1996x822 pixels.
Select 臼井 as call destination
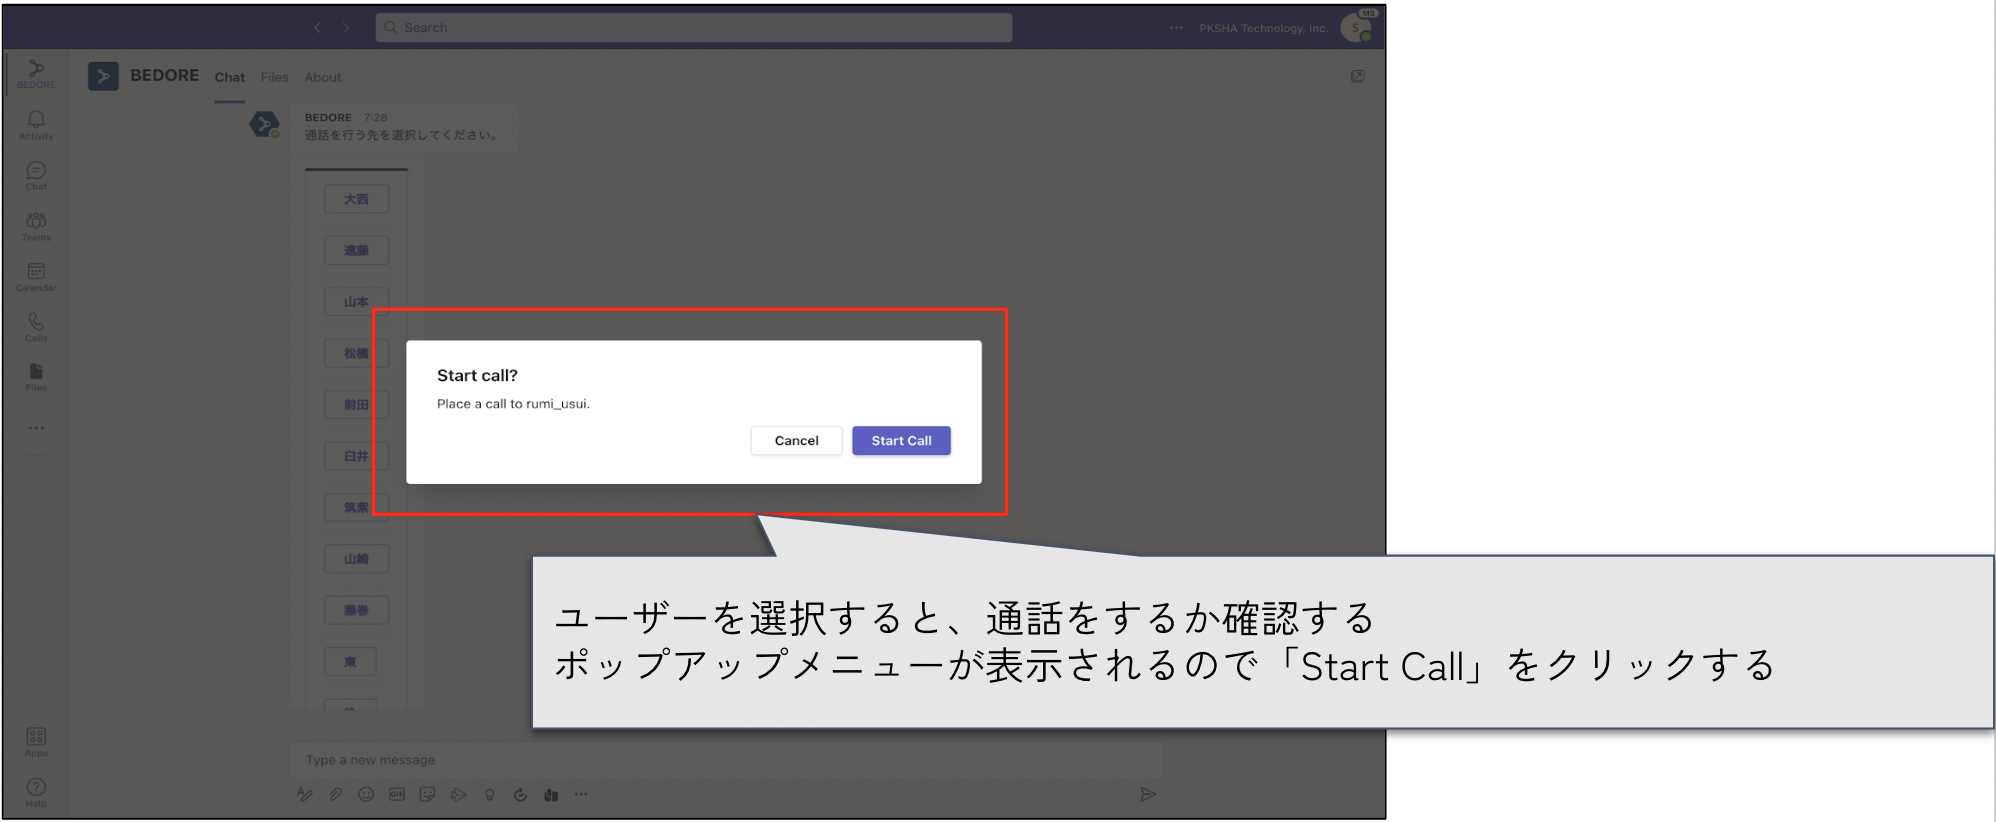356,456
